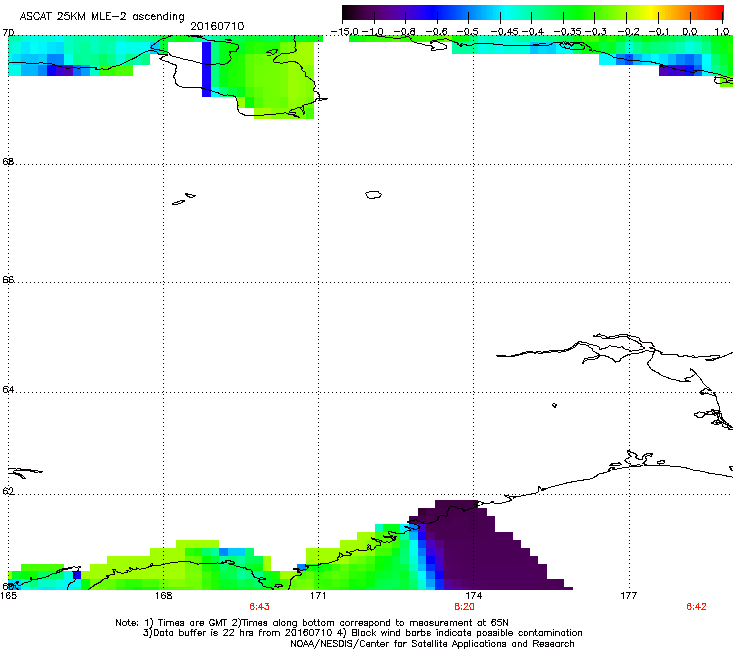
Task: Click the vertical blue data stripe near 169
Action: [206, 69]
